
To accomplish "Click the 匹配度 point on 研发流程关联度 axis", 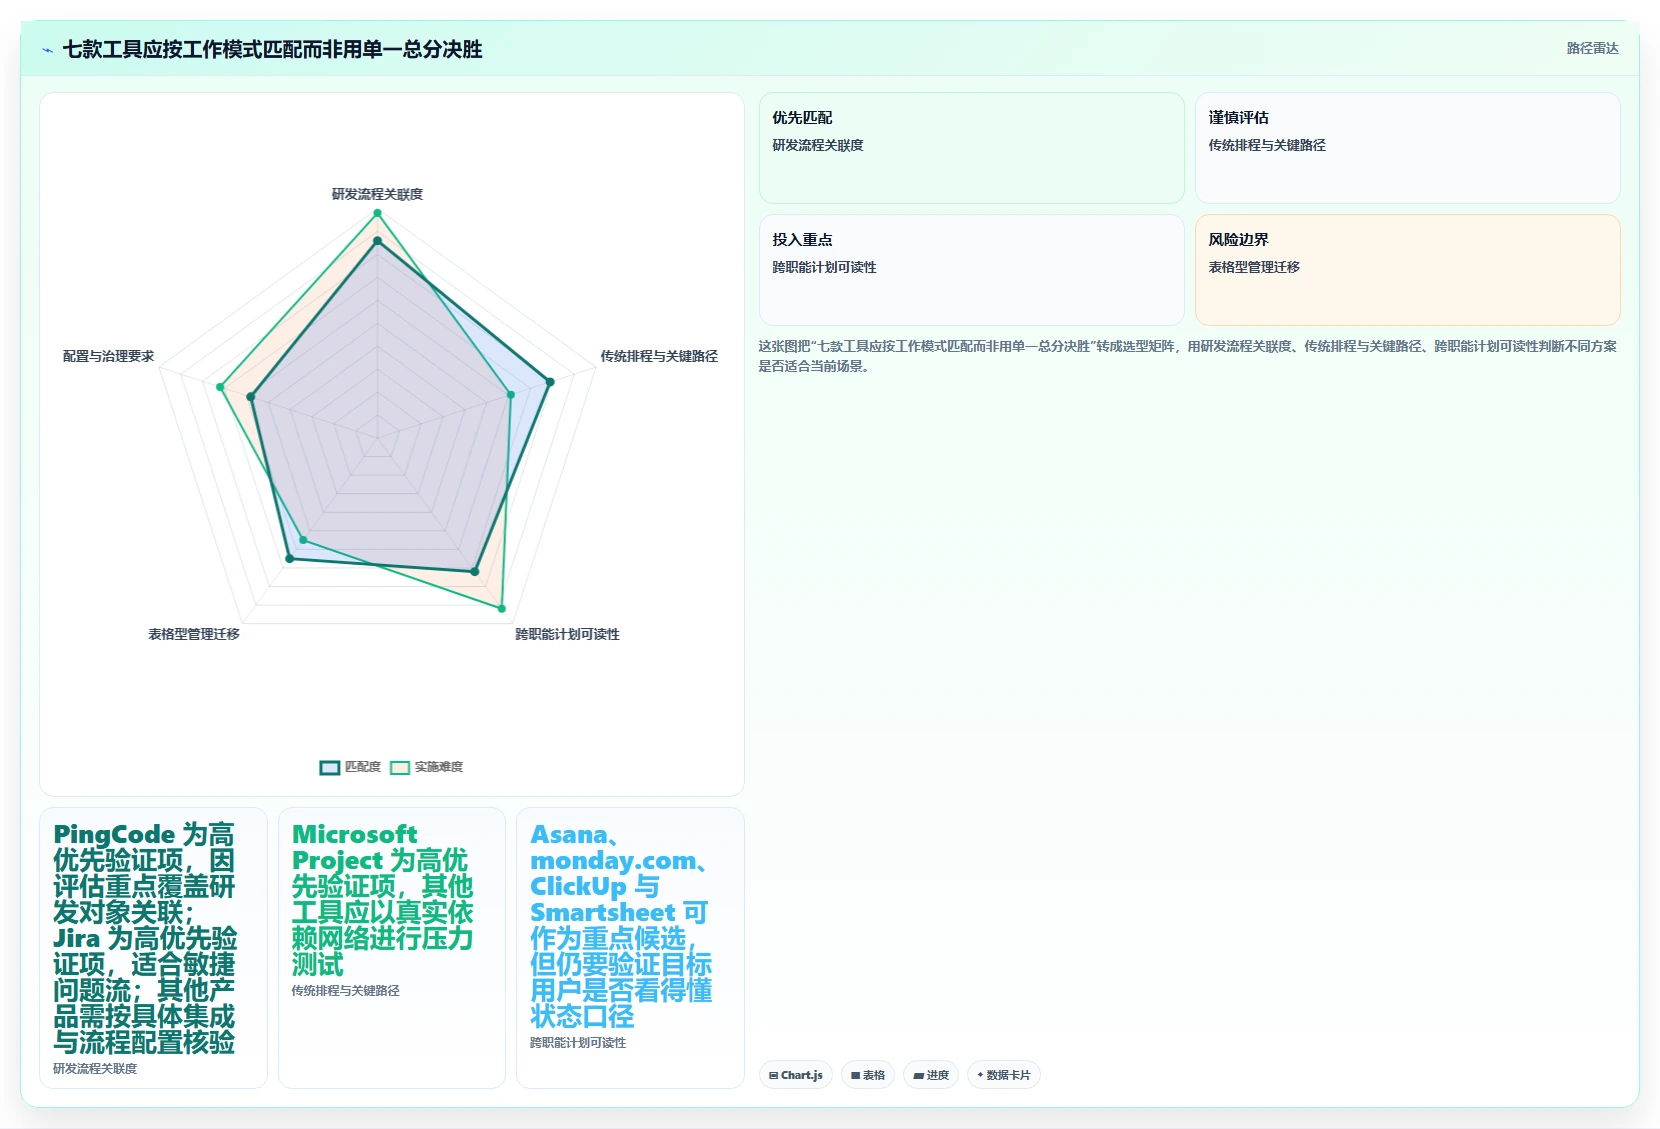I will 377,241.
